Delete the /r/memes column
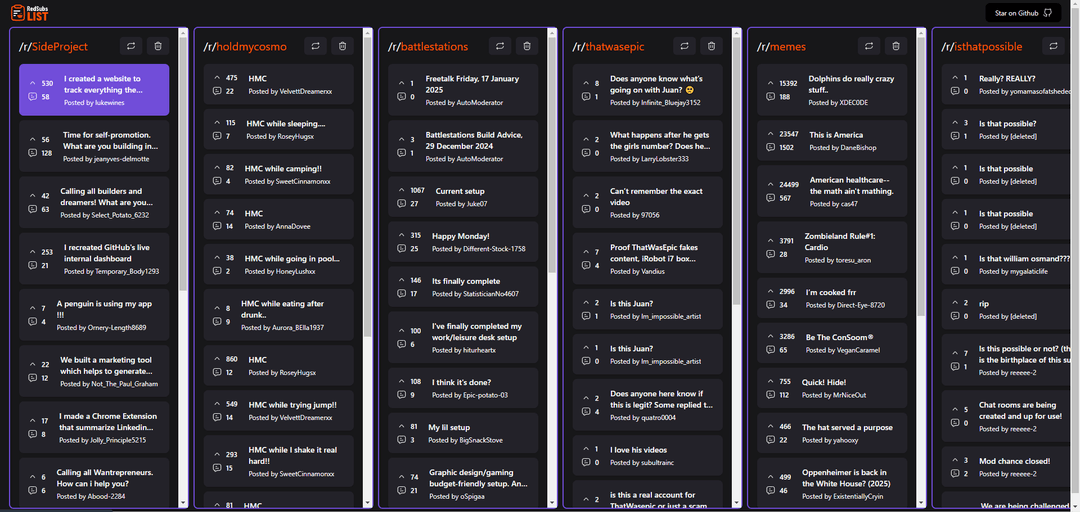1080x512 pixels. point(895,46)
